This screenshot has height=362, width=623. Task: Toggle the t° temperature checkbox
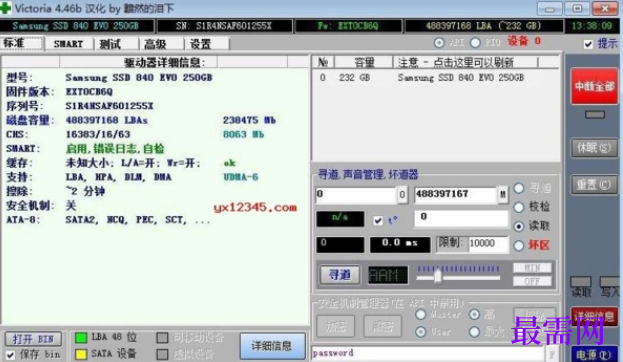click(378, 221)
